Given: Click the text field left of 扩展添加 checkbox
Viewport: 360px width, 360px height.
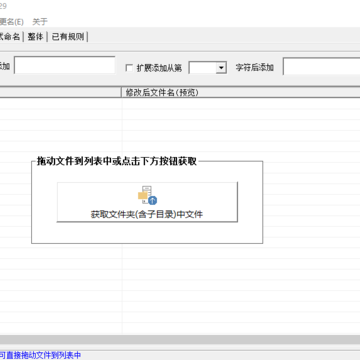Looking at the screenshot, I should (x=65, y=65).
